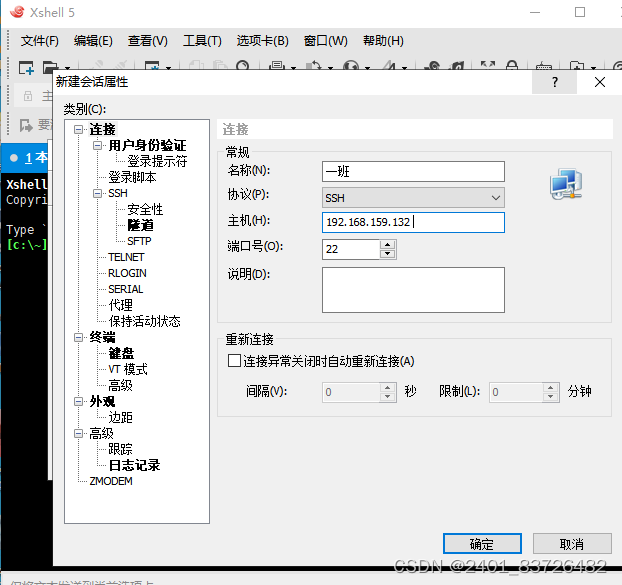Screen dimensions: 622x585
Task: Increase the port number with up arrow
Action: tap(388, 244)
